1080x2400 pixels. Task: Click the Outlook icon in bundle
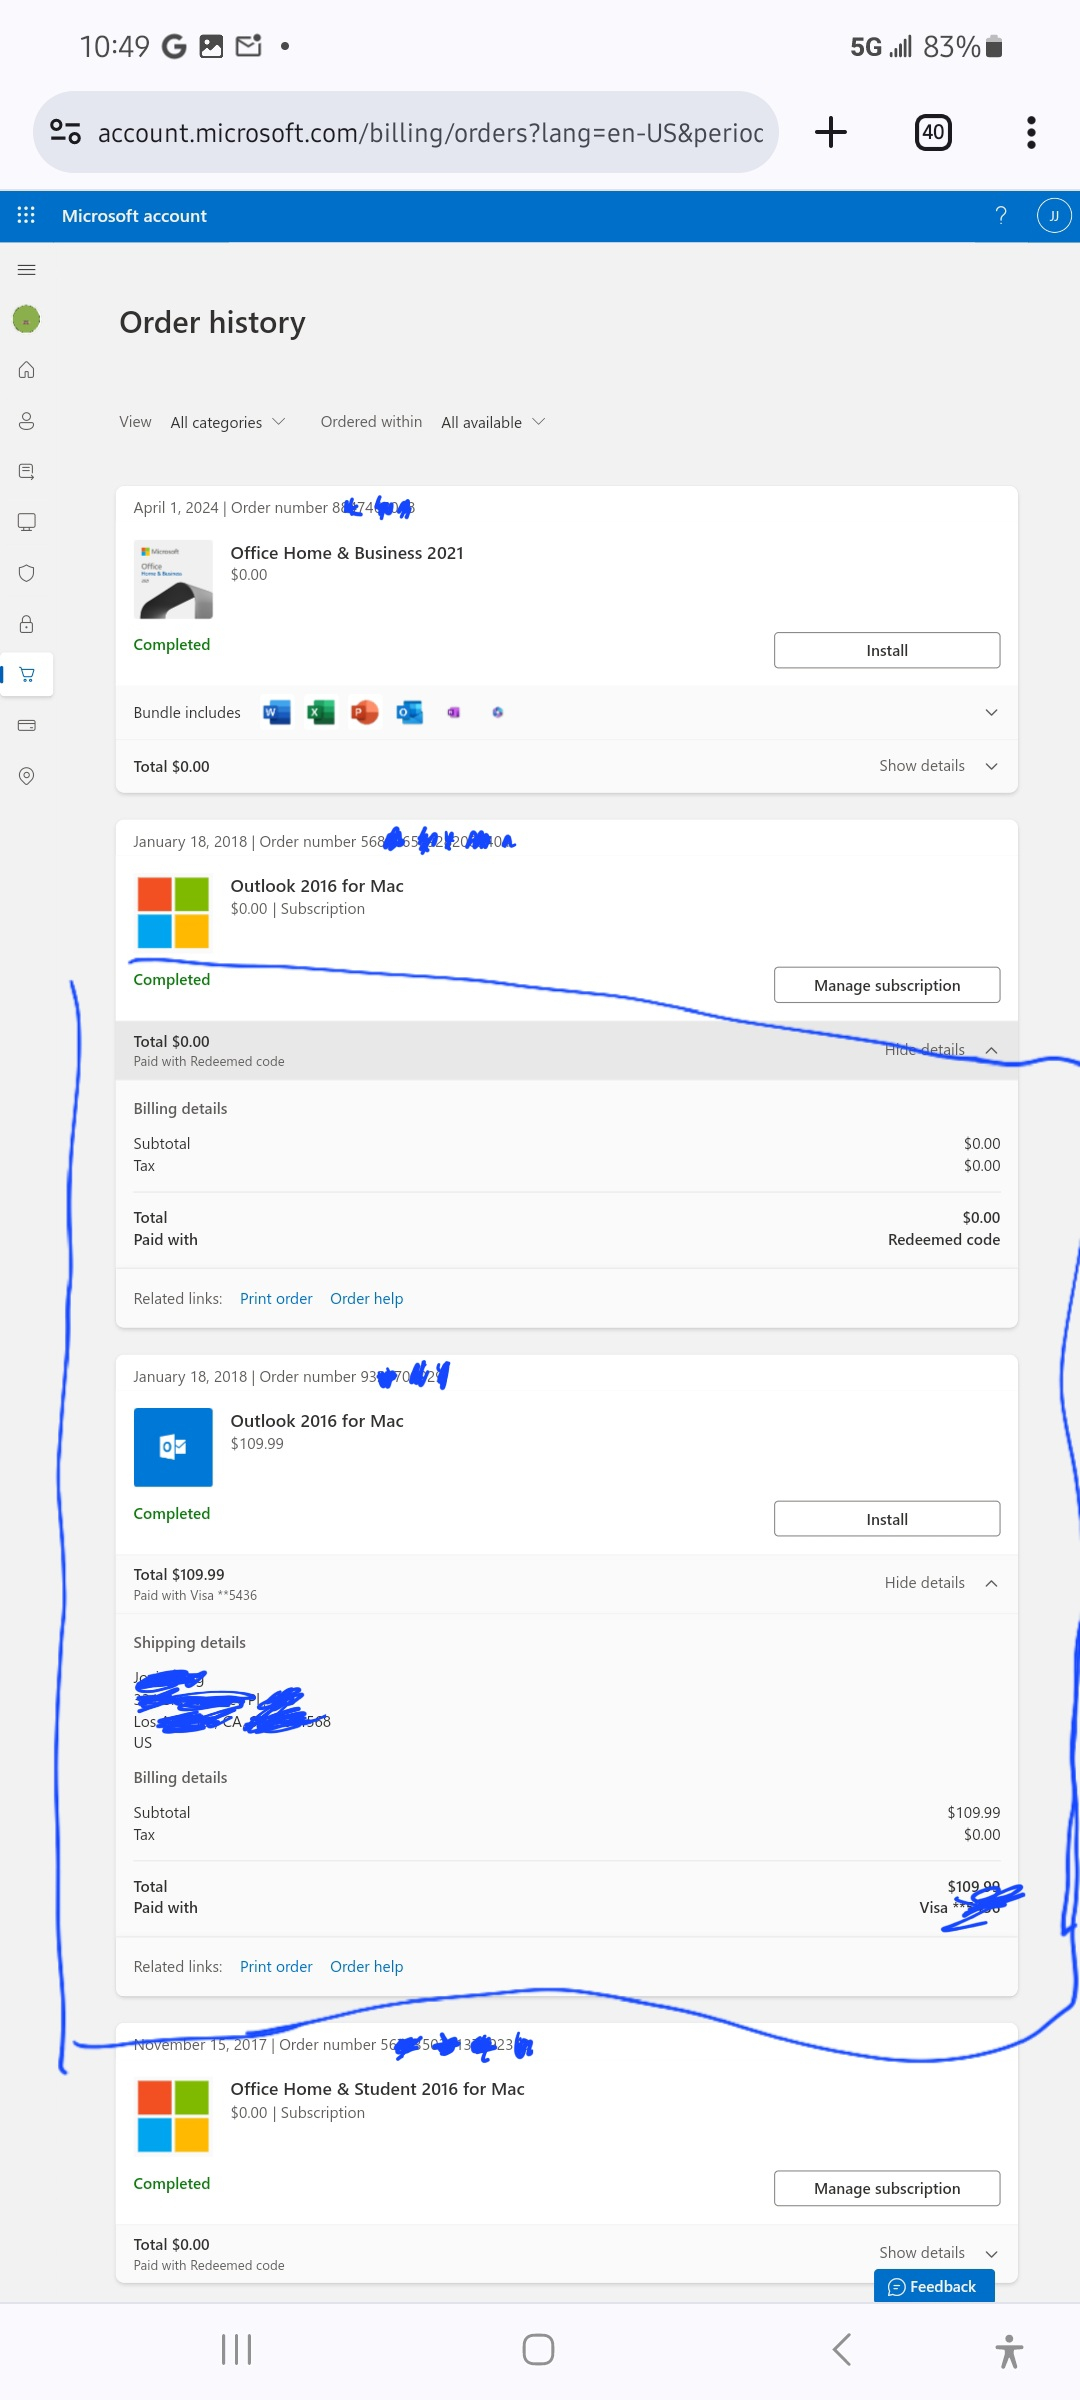point(409,712)
